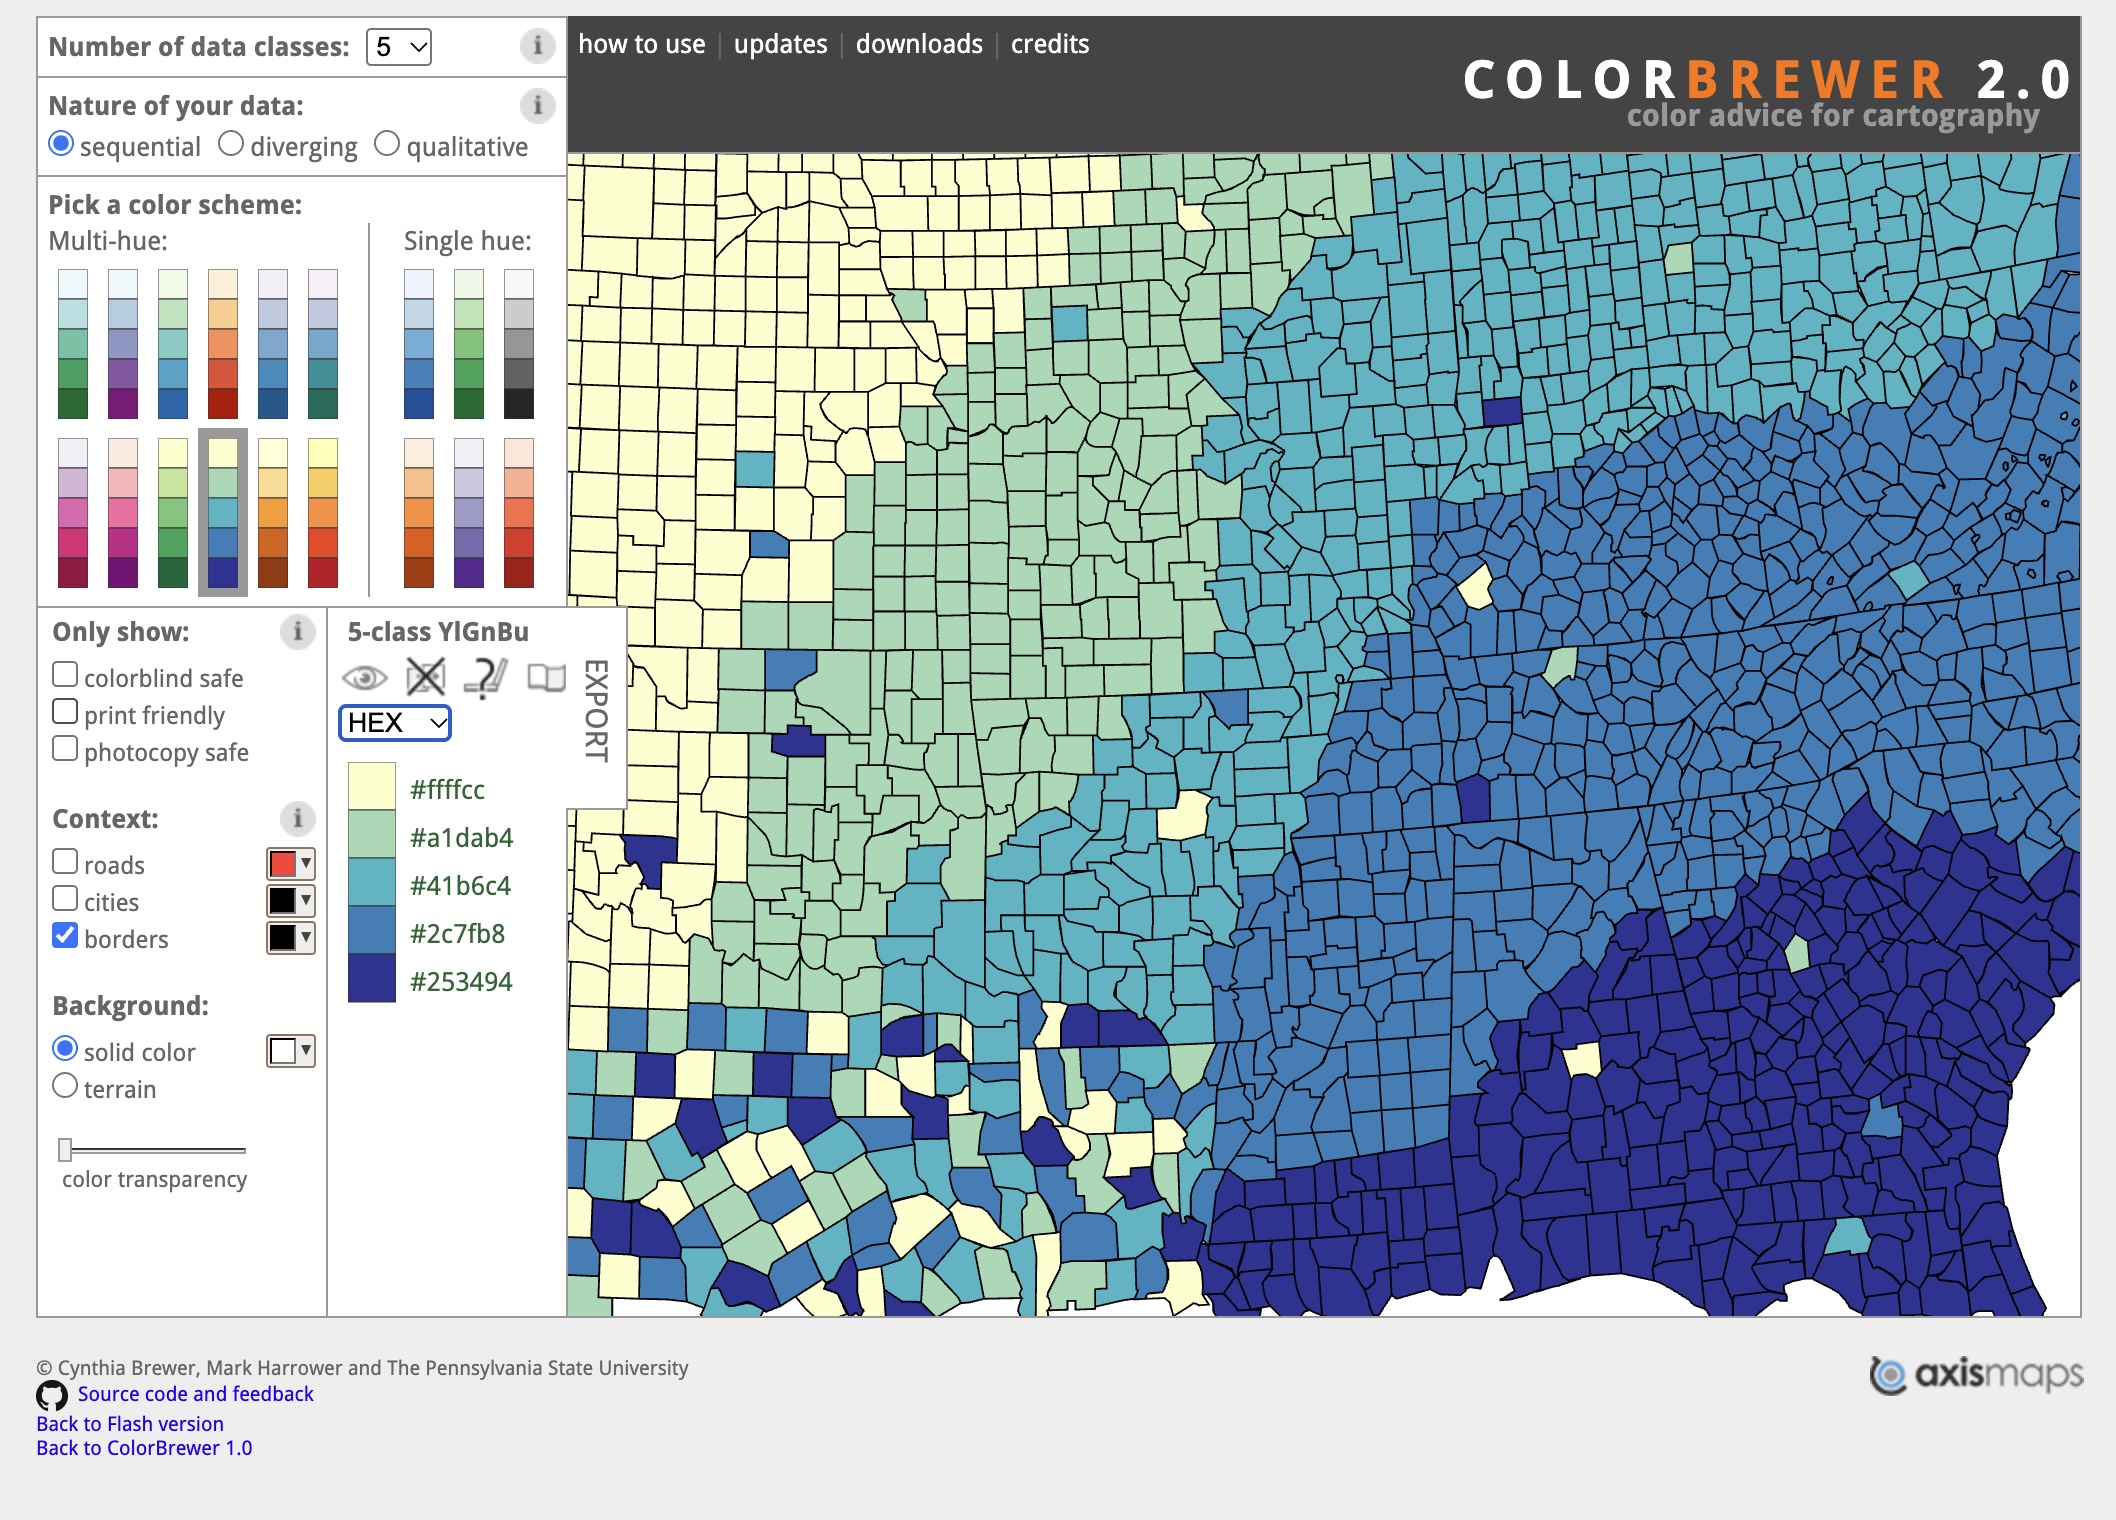Open the info icon next to Only show
Image resolution: width=2116 pixels, height=1520 pixels.
[297, 631]
